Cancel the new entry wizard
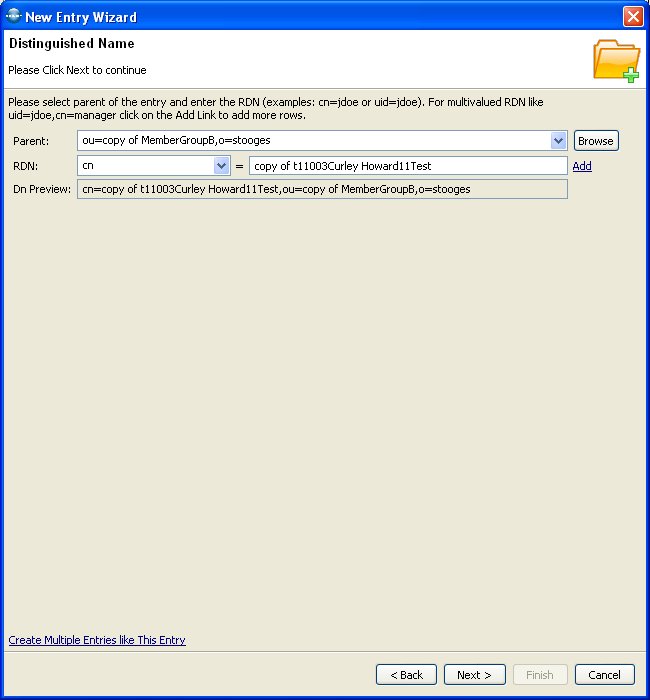Viewport: 650px width, 700px height. click(x=604, y=675)
